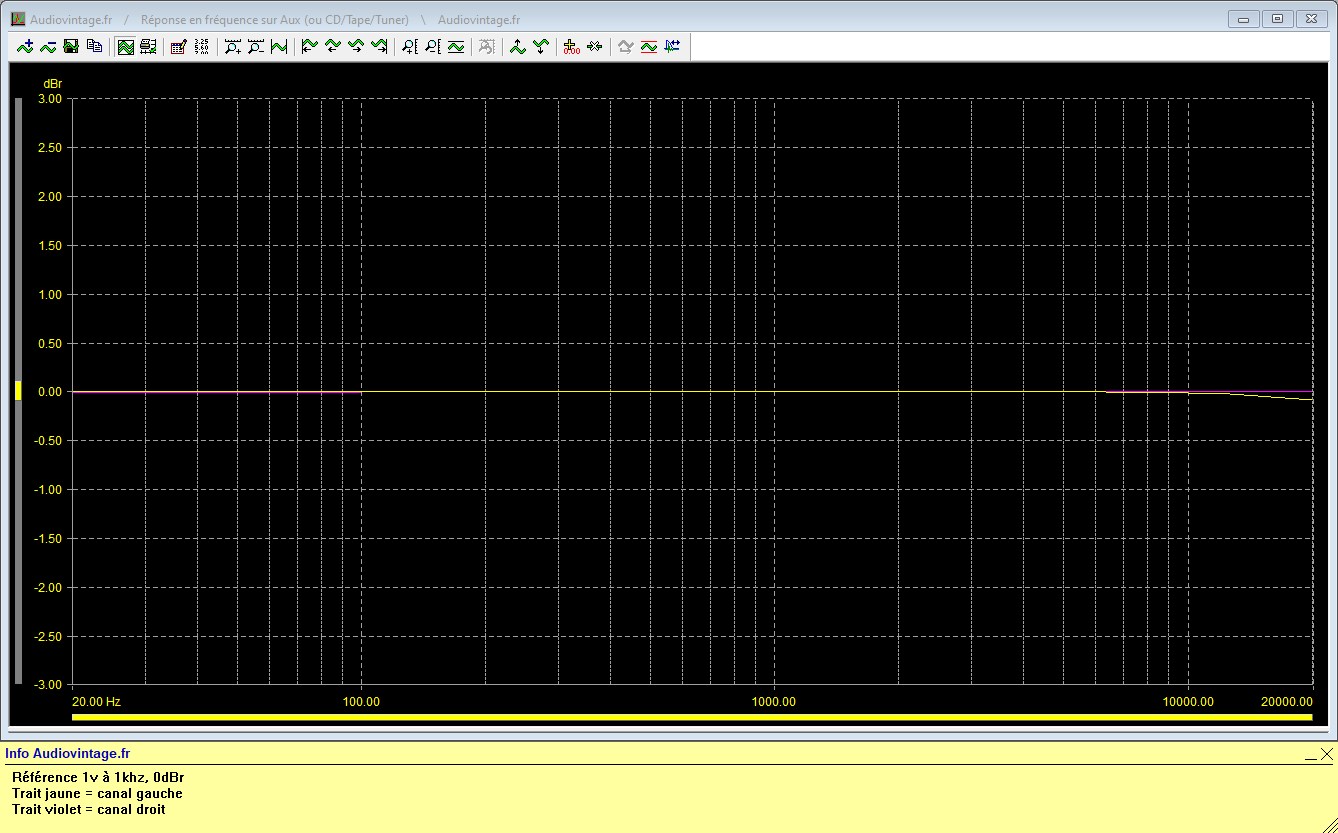
Task: Click the yellow horizontal range bar below graph
Action: coord(692,717)
